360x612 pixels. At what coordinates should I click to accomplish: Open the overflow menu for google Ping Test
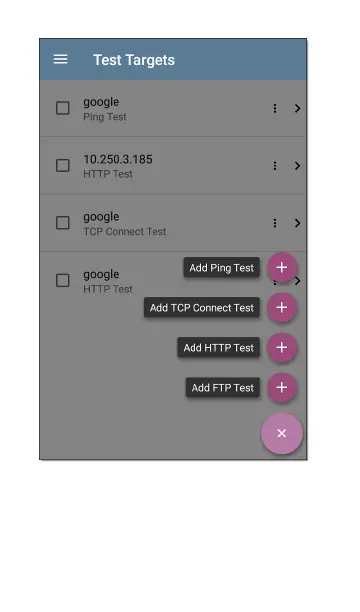[x=275, y=109]
